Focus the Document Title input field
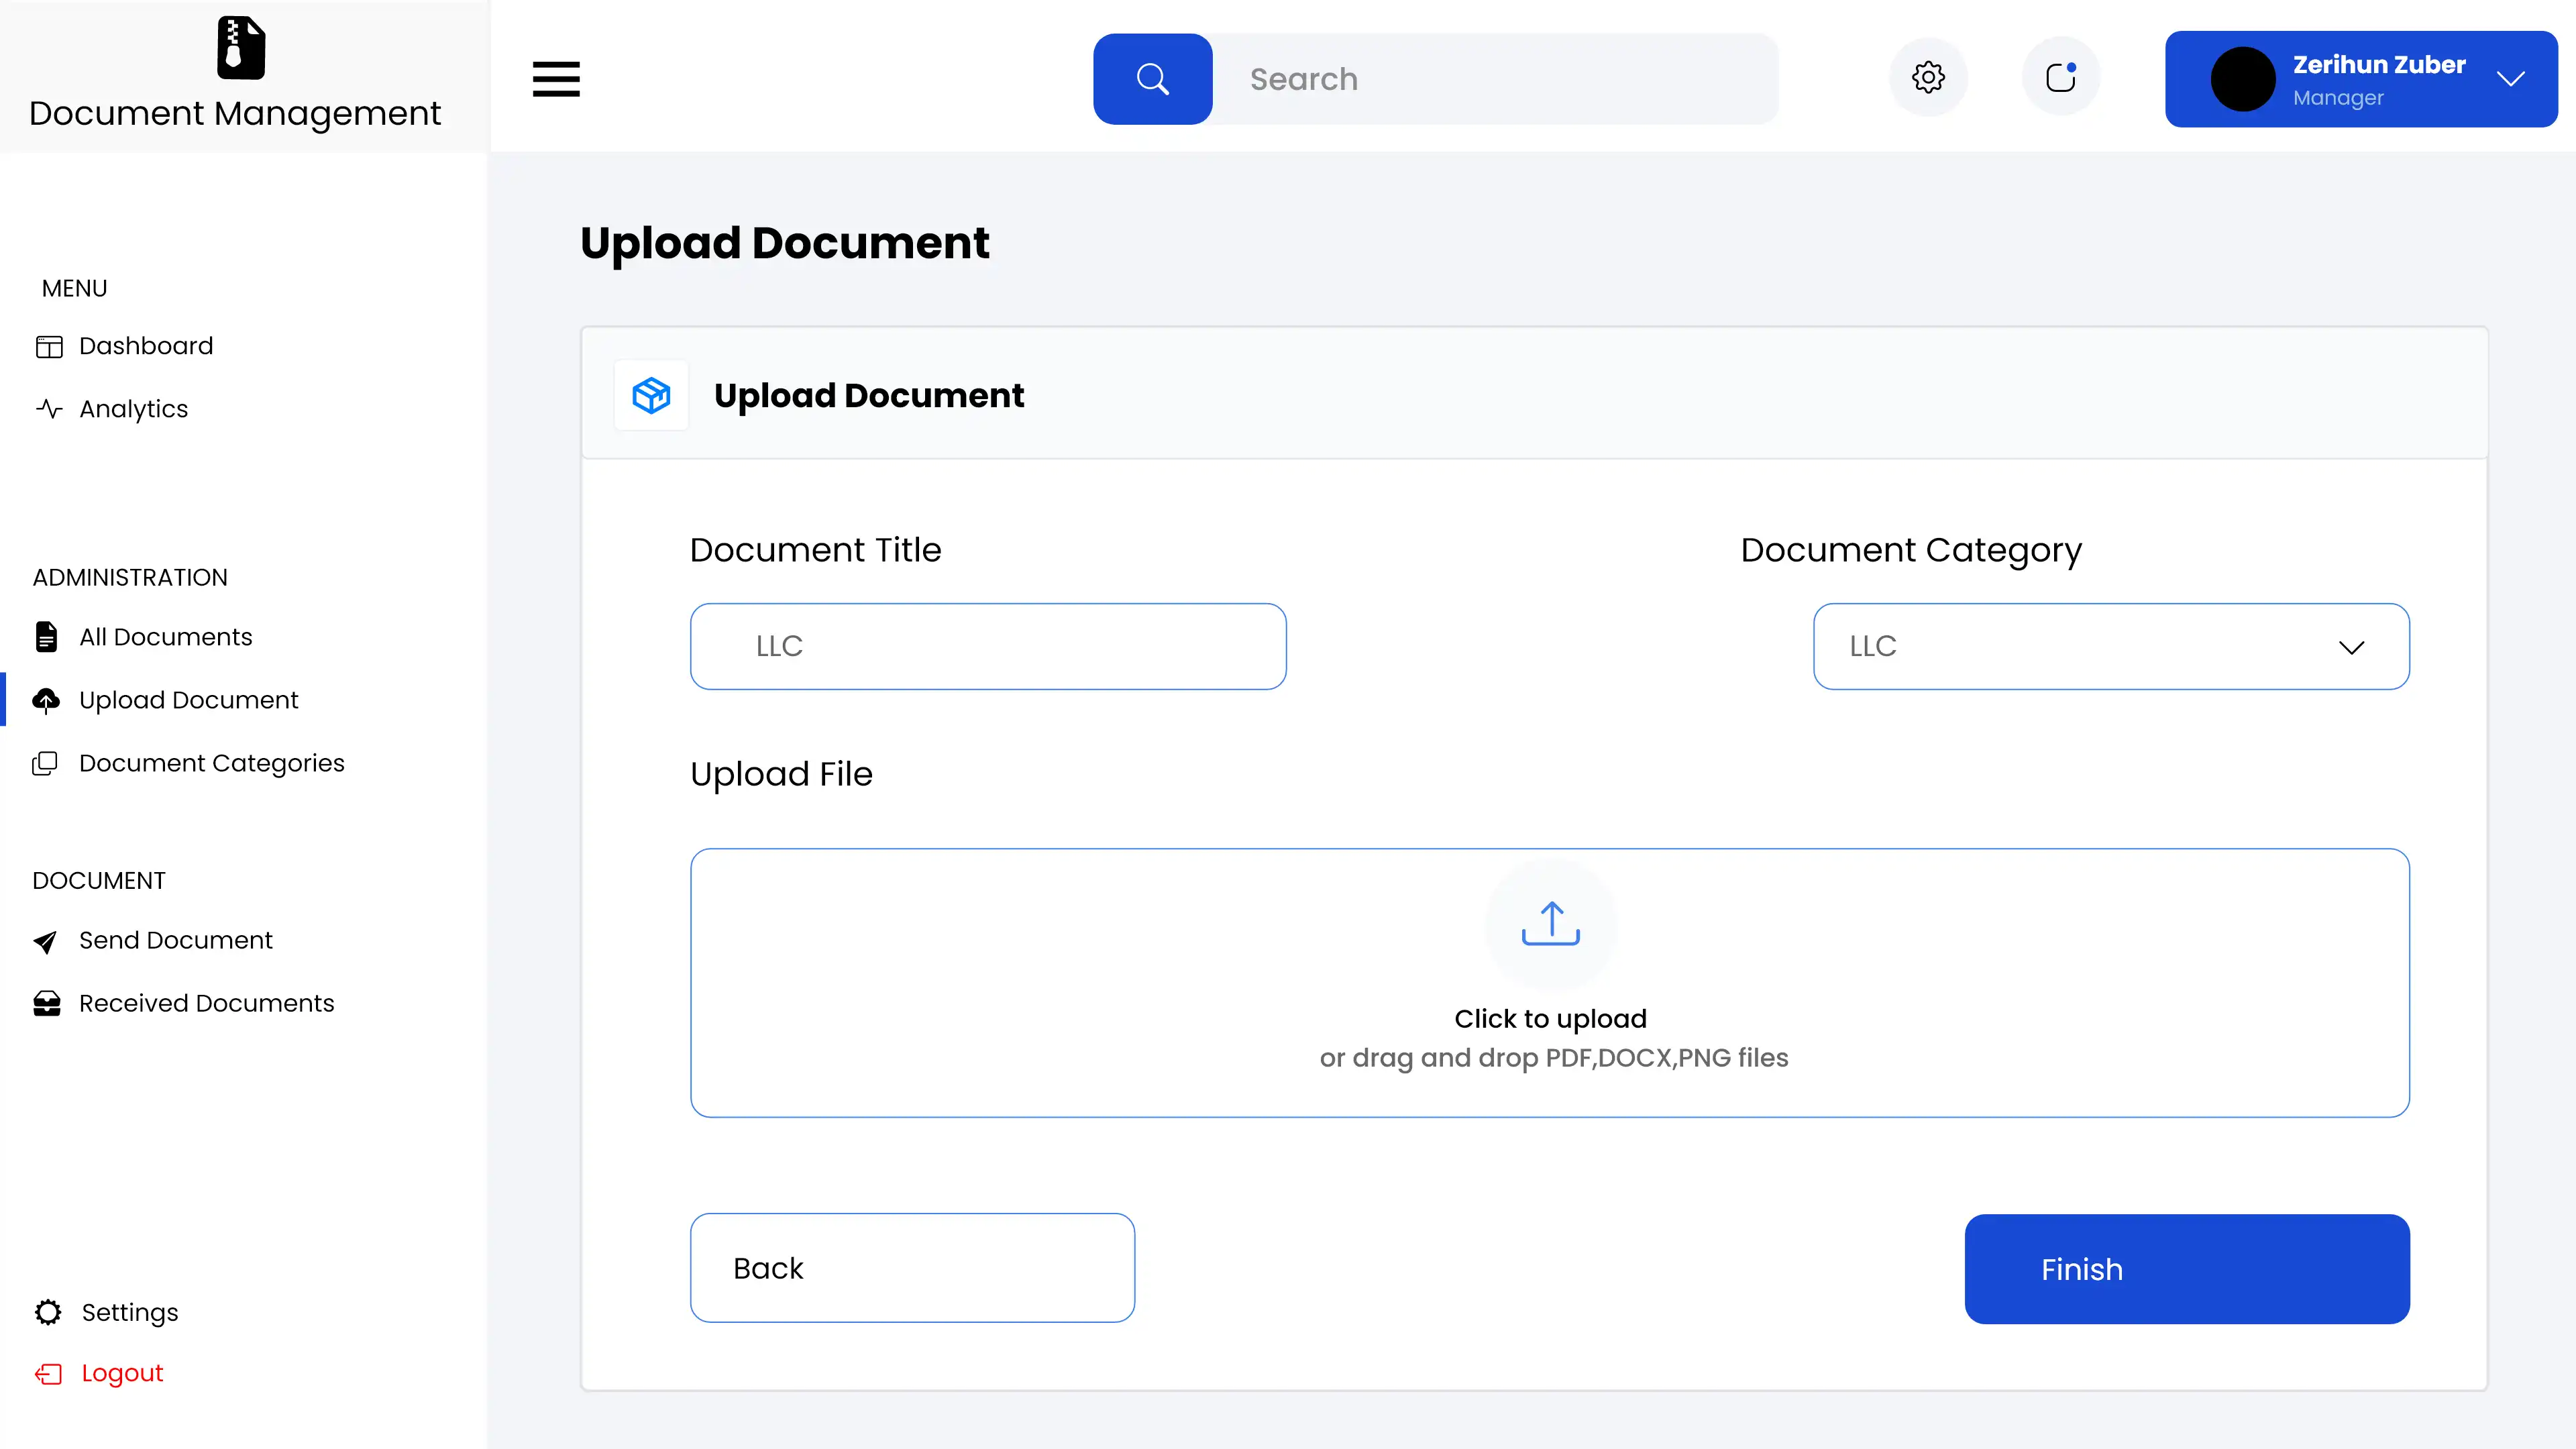The width and height of the screenshot is (2576, 1449). (987, 646)
